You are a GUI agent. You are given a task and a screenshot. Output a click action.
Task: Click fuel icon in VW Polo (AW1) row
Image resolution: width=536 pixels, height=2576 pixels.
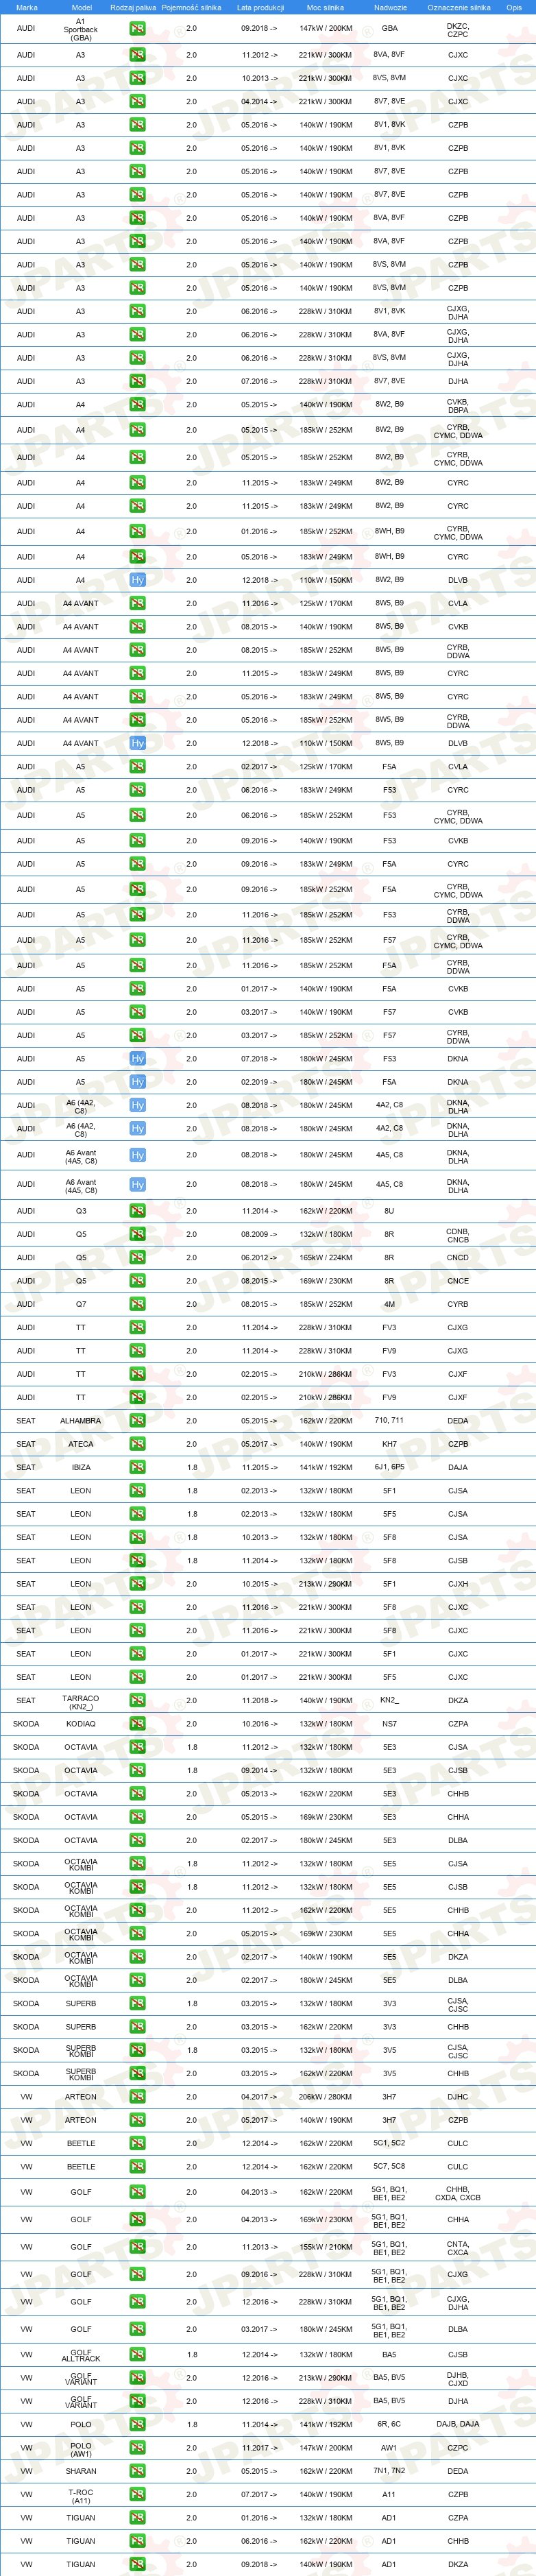(137, 2448)
